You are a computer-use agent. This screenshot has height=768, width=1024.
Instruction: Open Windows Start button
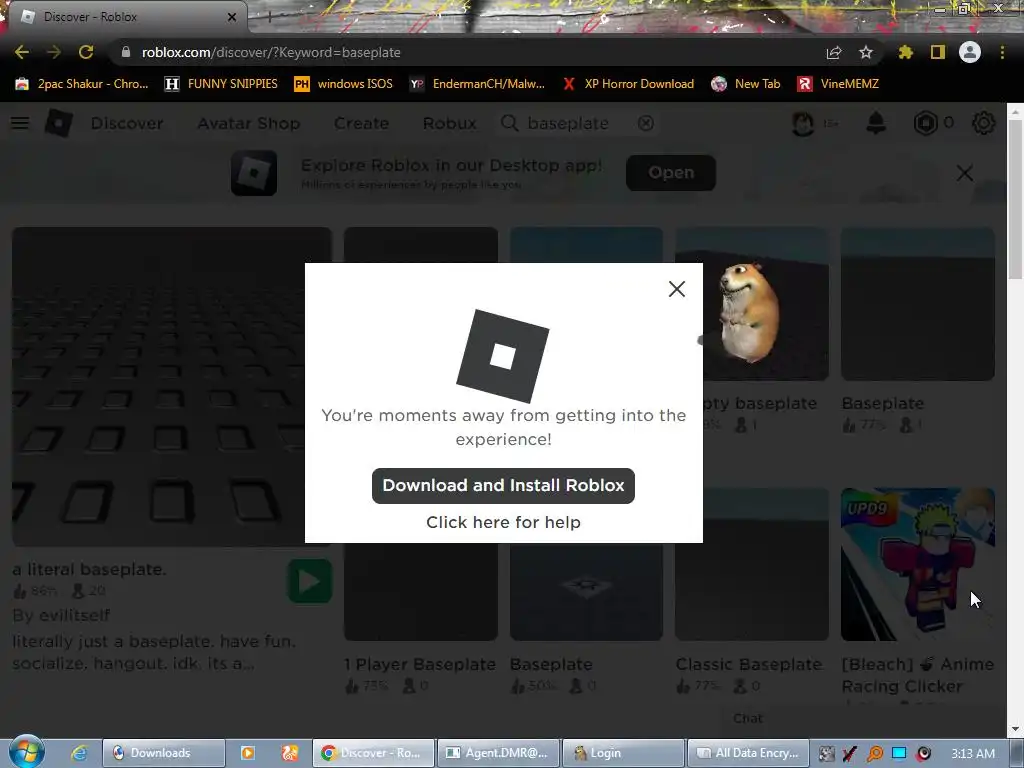(27, 752)
